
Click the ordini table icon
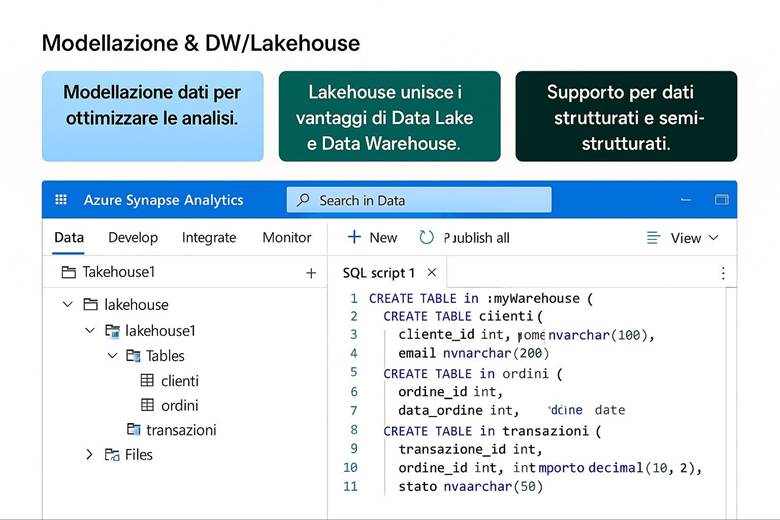[x=147, y=405]
